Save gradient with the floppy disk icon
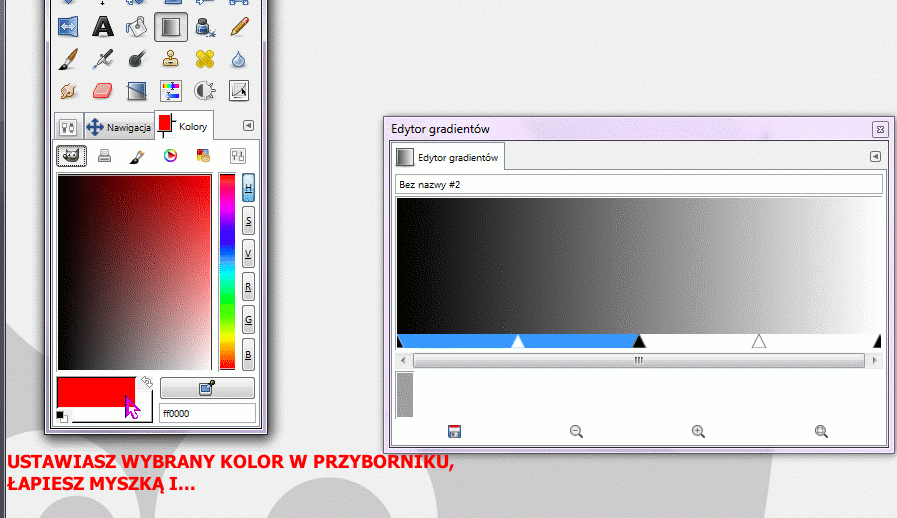 454,431
